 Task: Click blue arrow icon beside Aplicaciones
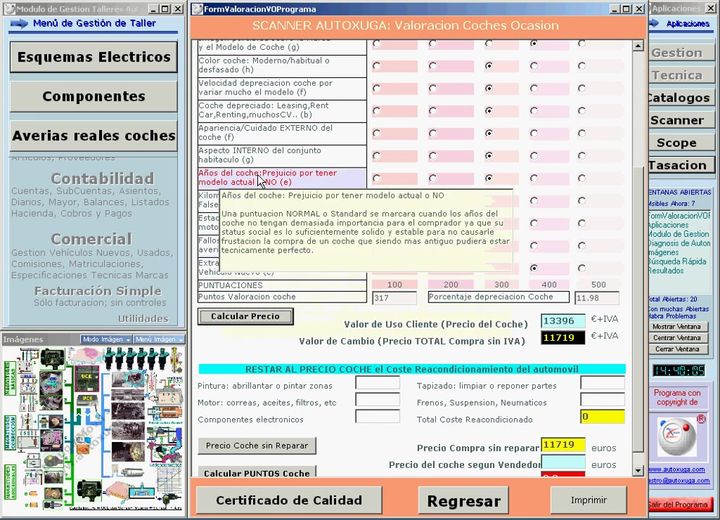pyautogui.click(x=654, y=23)
